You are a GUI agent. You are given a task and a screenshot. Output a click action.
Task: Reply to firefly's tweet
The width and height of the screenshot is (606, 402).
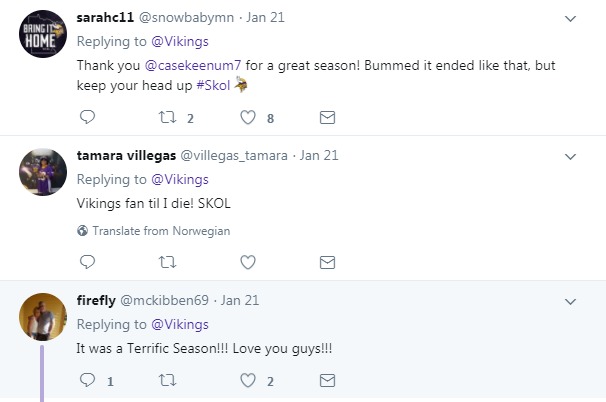[x=87, y=380]
